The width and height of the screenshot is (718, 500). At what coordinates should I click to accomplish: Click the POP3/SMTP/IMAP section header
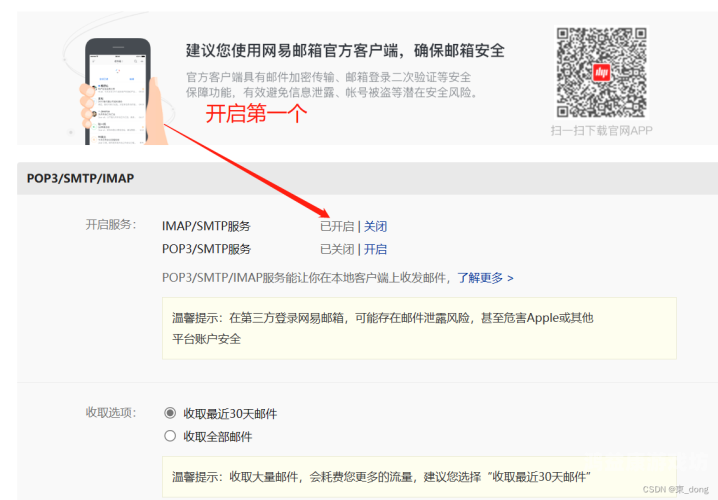tap(367, 178)
